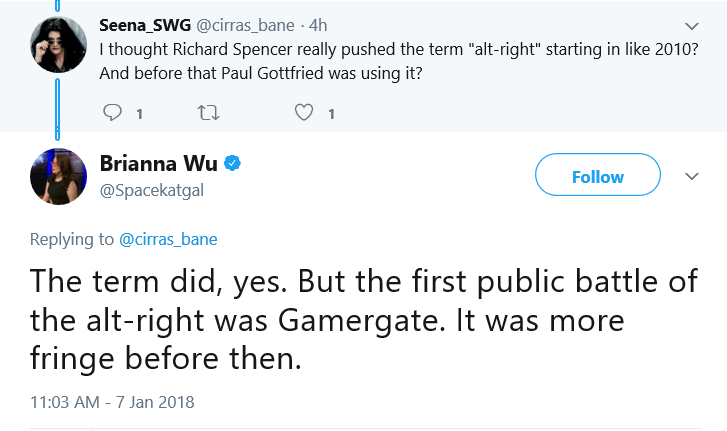Open the 4h timestamp link

pos(318,25)
